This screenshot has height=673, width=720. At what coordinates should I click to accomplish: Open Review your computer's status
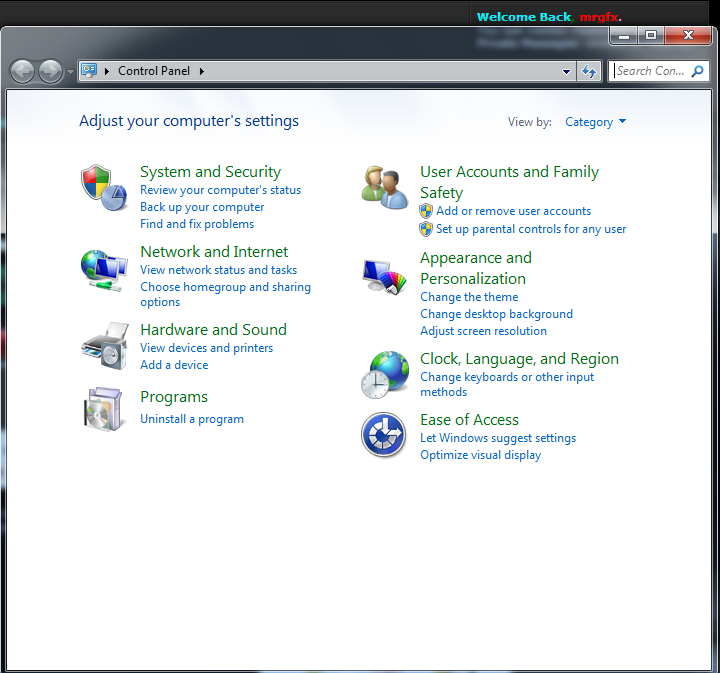[220, 190]
